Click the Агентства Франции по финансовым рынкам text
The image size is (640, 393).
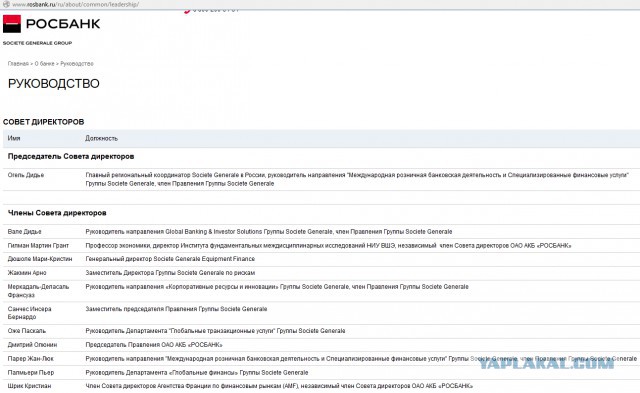279,386
